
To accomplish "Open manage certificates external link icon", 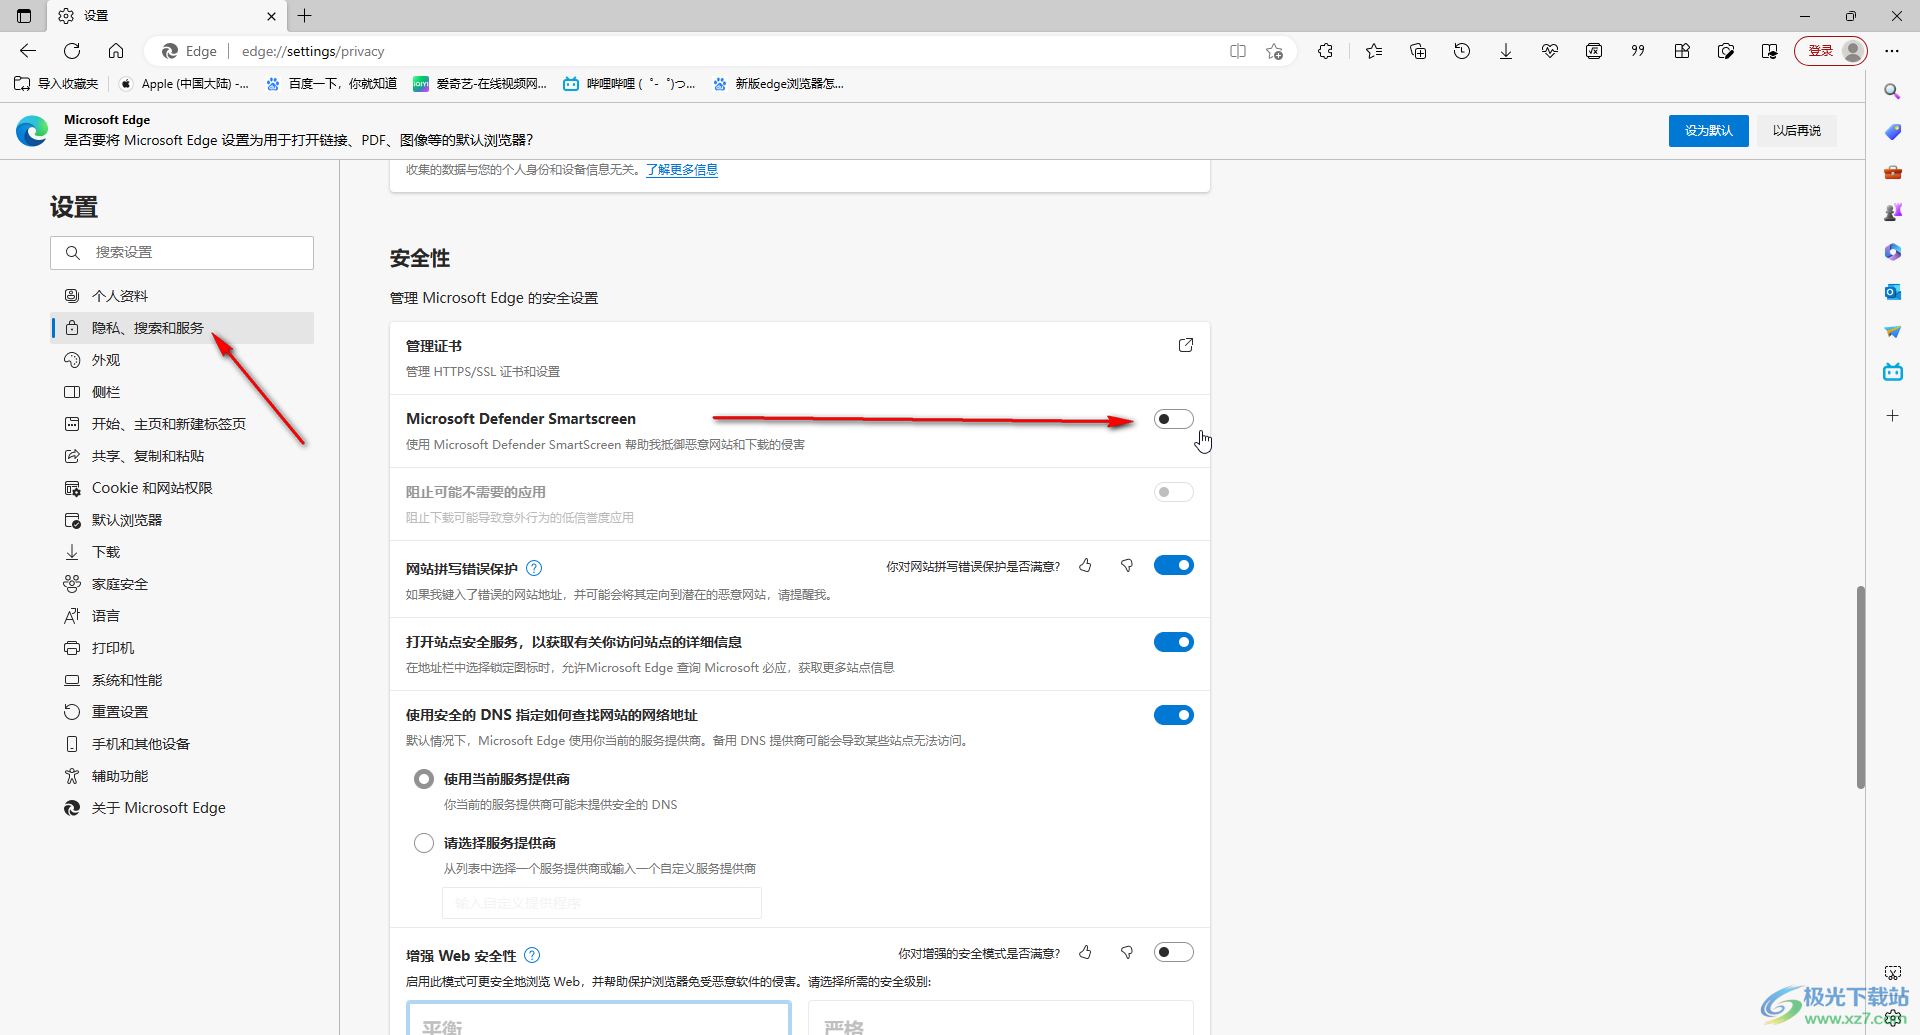I will pos(1186,345).
